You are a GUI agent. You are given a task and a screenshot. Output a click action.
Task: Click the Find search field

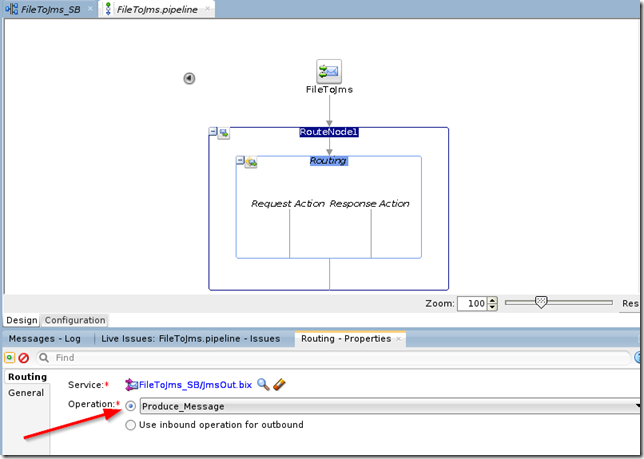[330, 357]
